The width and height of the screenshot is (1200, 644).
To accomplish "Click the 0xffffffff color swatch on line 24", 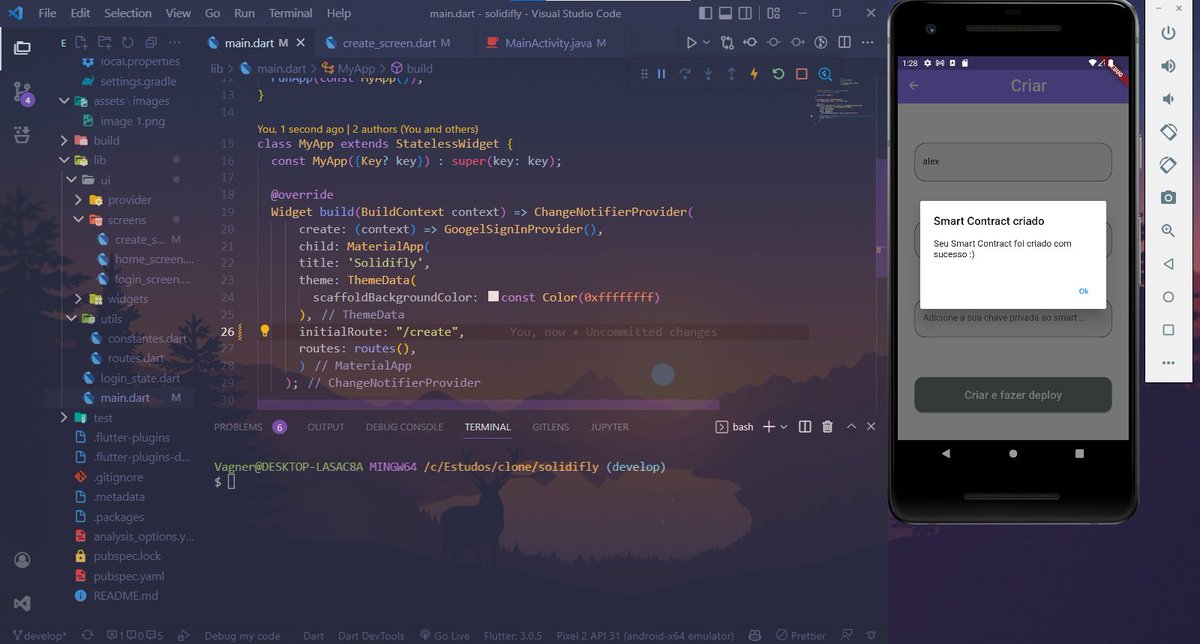I will point(493,297).
